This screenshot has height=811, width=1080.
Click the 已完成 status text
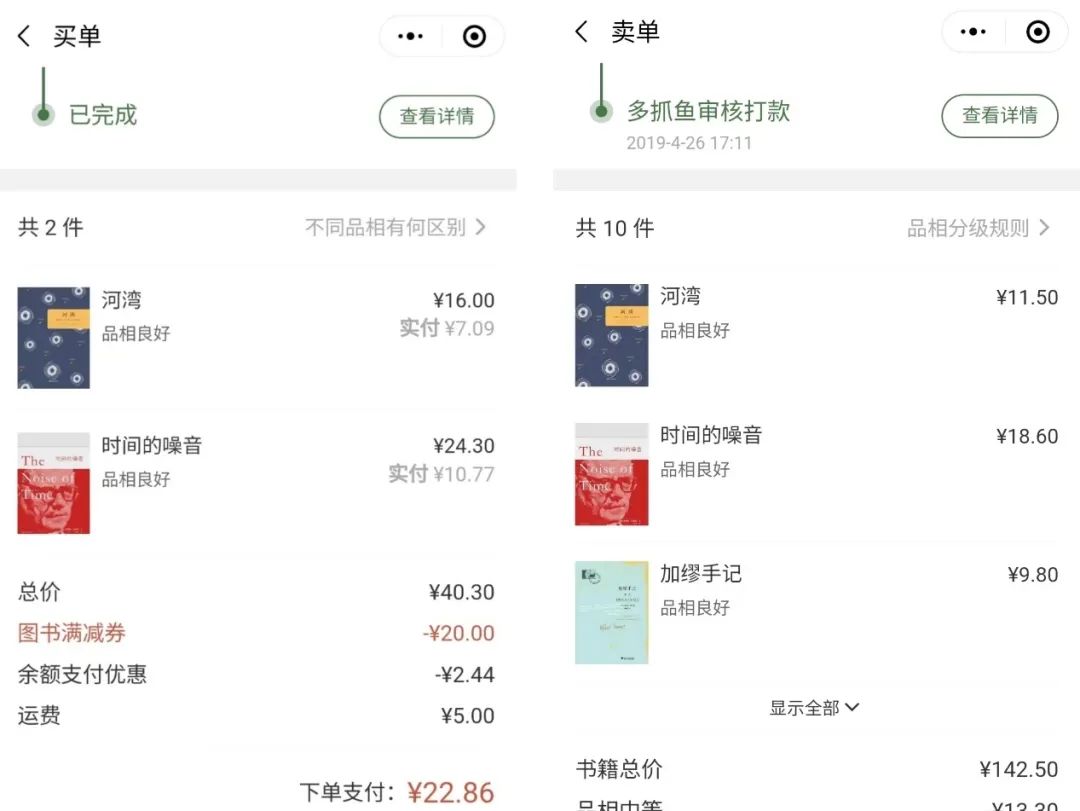point(103,113)
